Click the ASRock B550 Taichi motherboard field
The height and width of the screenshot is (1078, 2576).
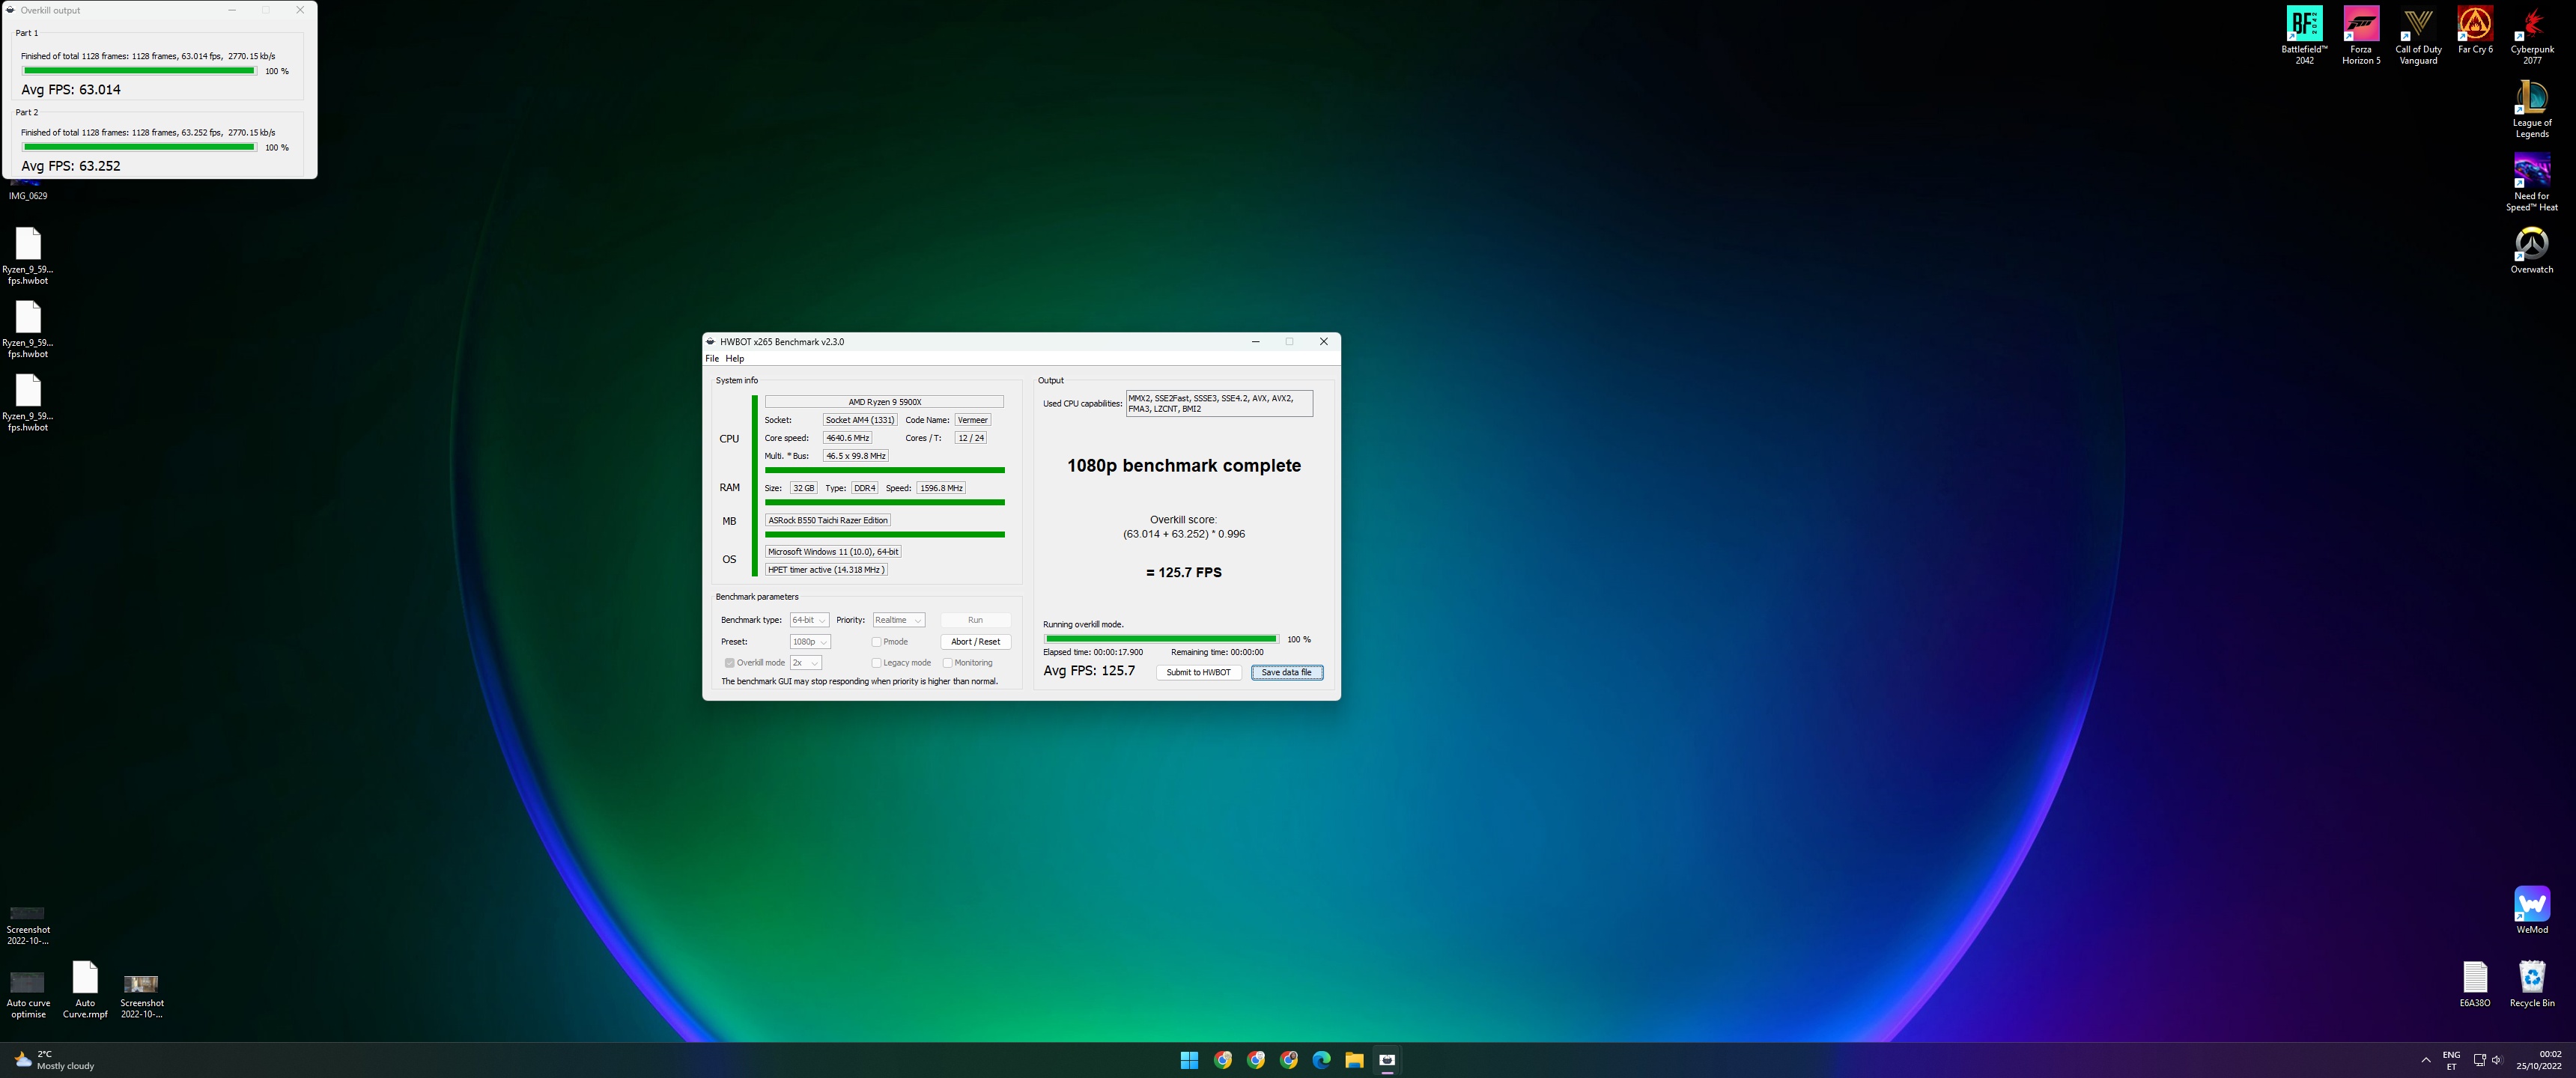[828, 520]
